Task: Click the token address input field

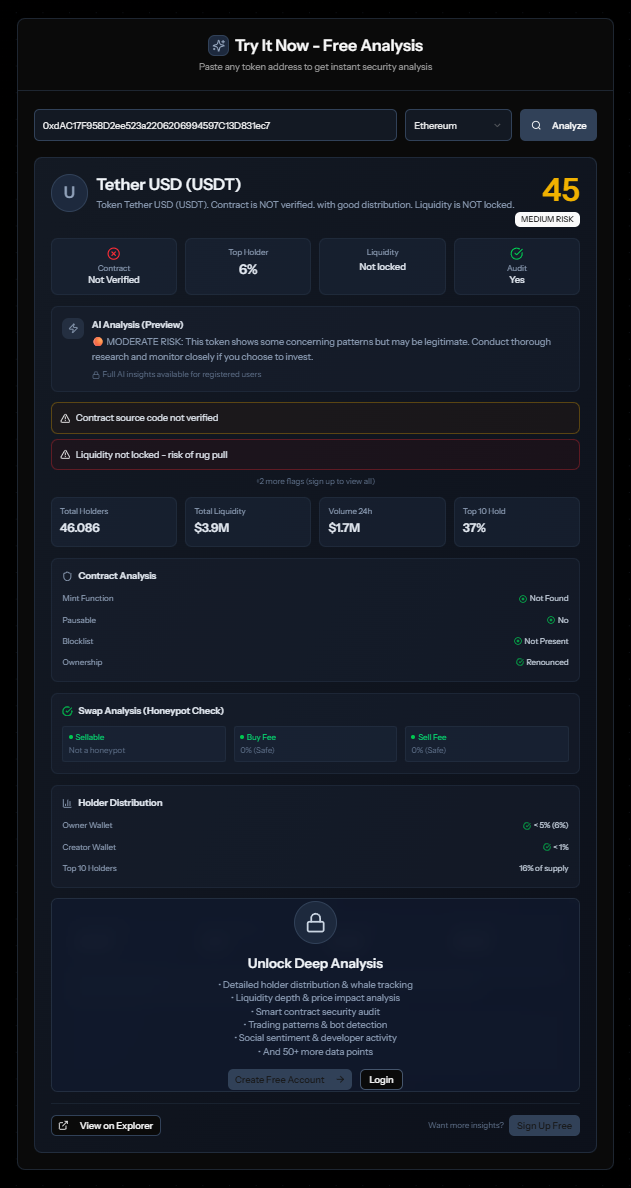Action: (215, 126)
